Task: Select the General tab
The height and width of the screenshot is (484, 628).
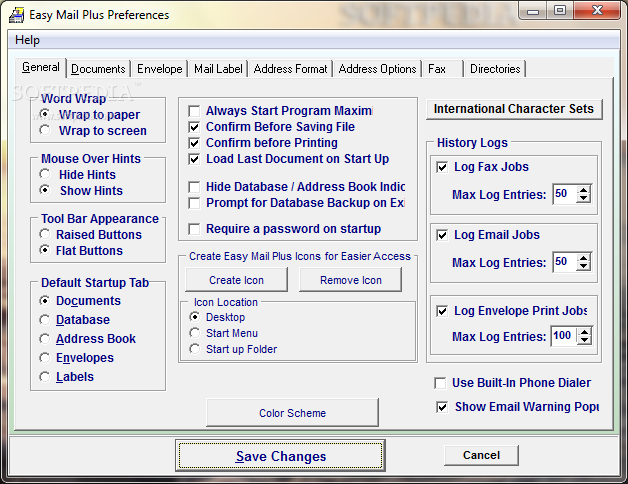Action: (40, 67)
